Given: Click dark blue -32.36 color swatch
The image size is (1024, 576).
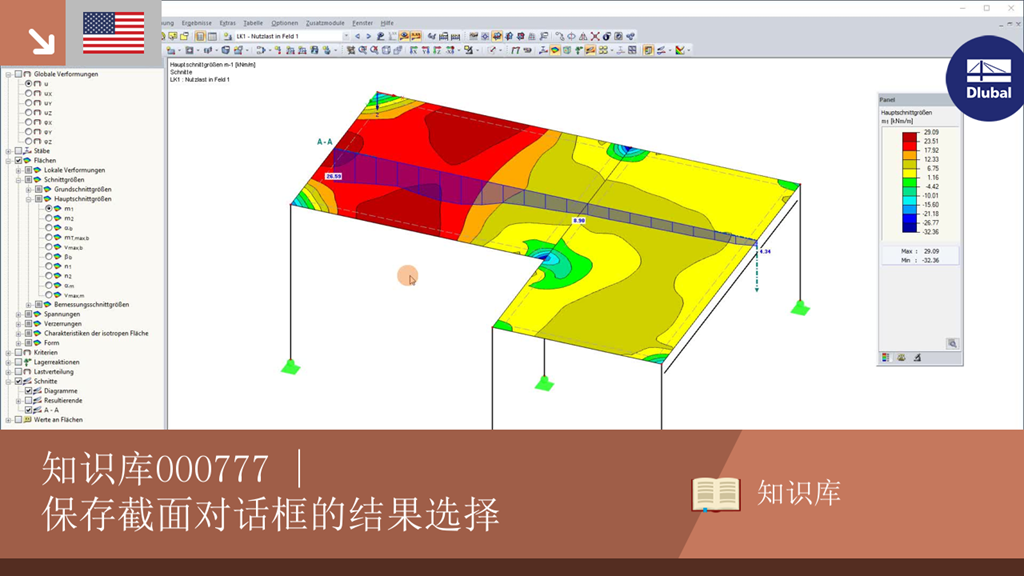Looking at the screenshot, I should click(x=910, y=227).
